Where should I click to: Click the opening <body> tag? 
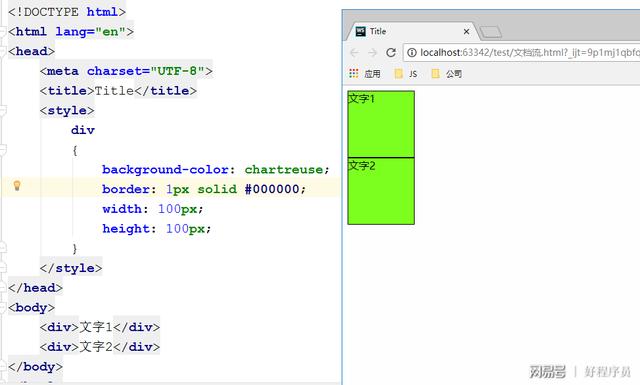click(x=31, y=307)
